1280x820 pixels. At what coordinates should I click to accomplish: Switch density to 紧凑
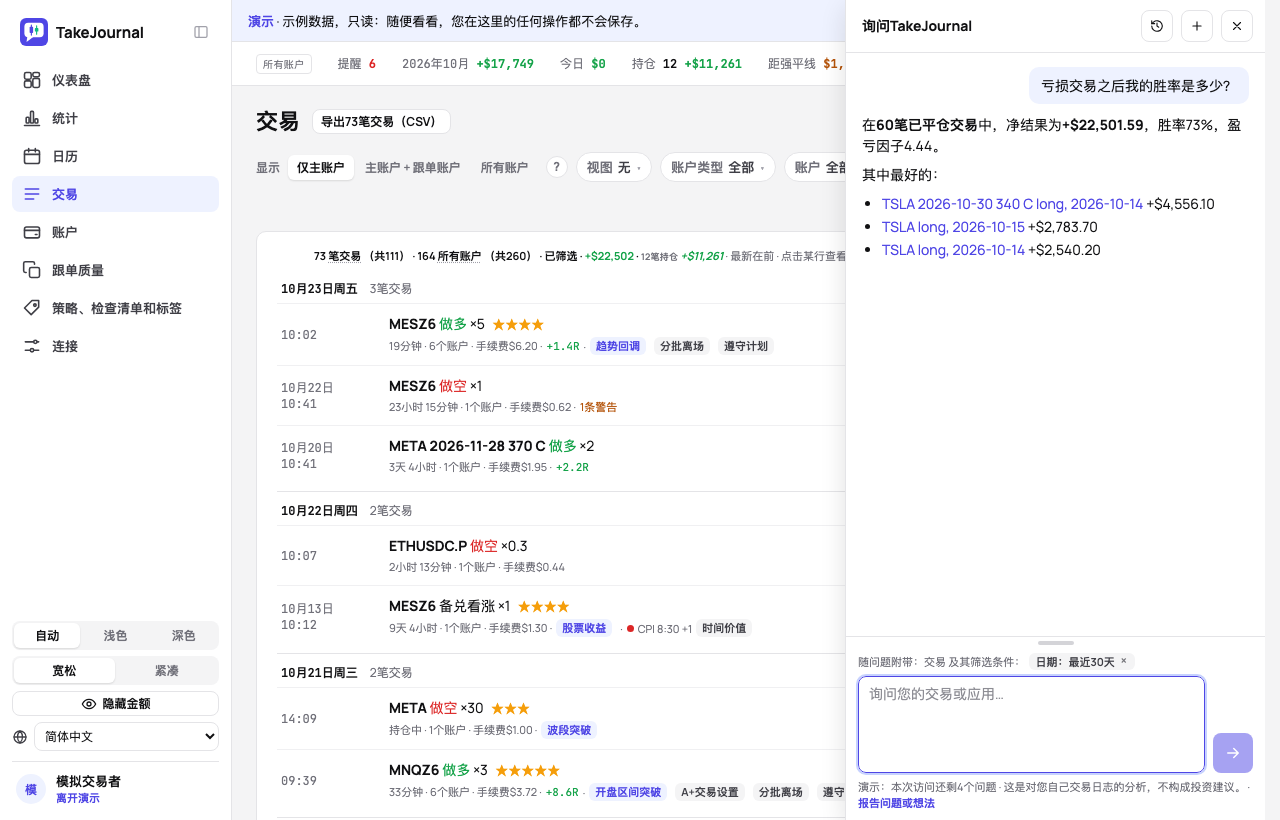coord(167,670)
